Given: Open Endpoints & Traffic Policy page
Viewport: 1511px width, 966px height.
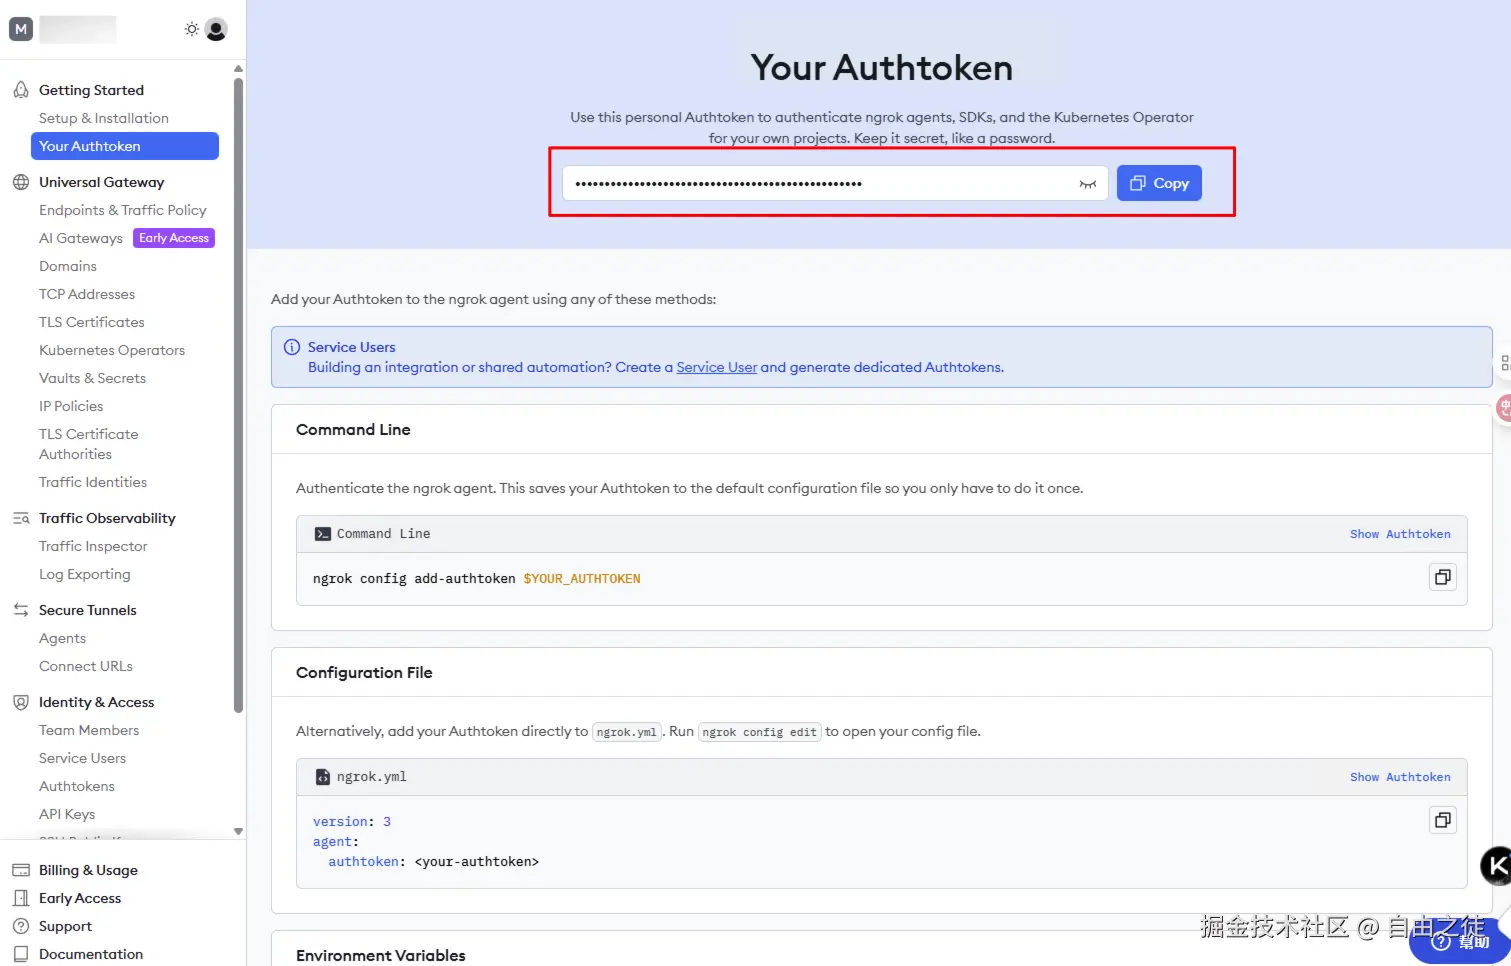Looking at the screenshot, I should (x=123, y=210).
